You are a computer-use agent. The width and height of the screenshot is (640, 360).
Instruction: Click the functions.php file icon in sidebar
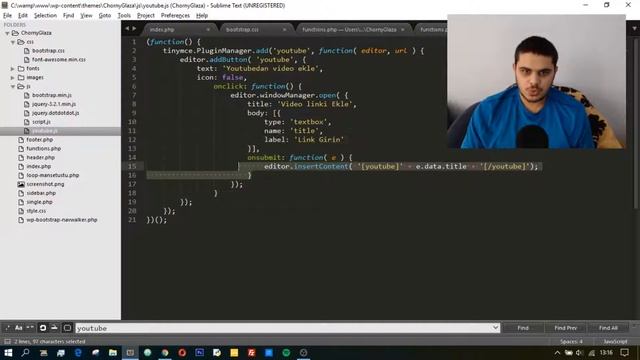click(x=21, y=149)
